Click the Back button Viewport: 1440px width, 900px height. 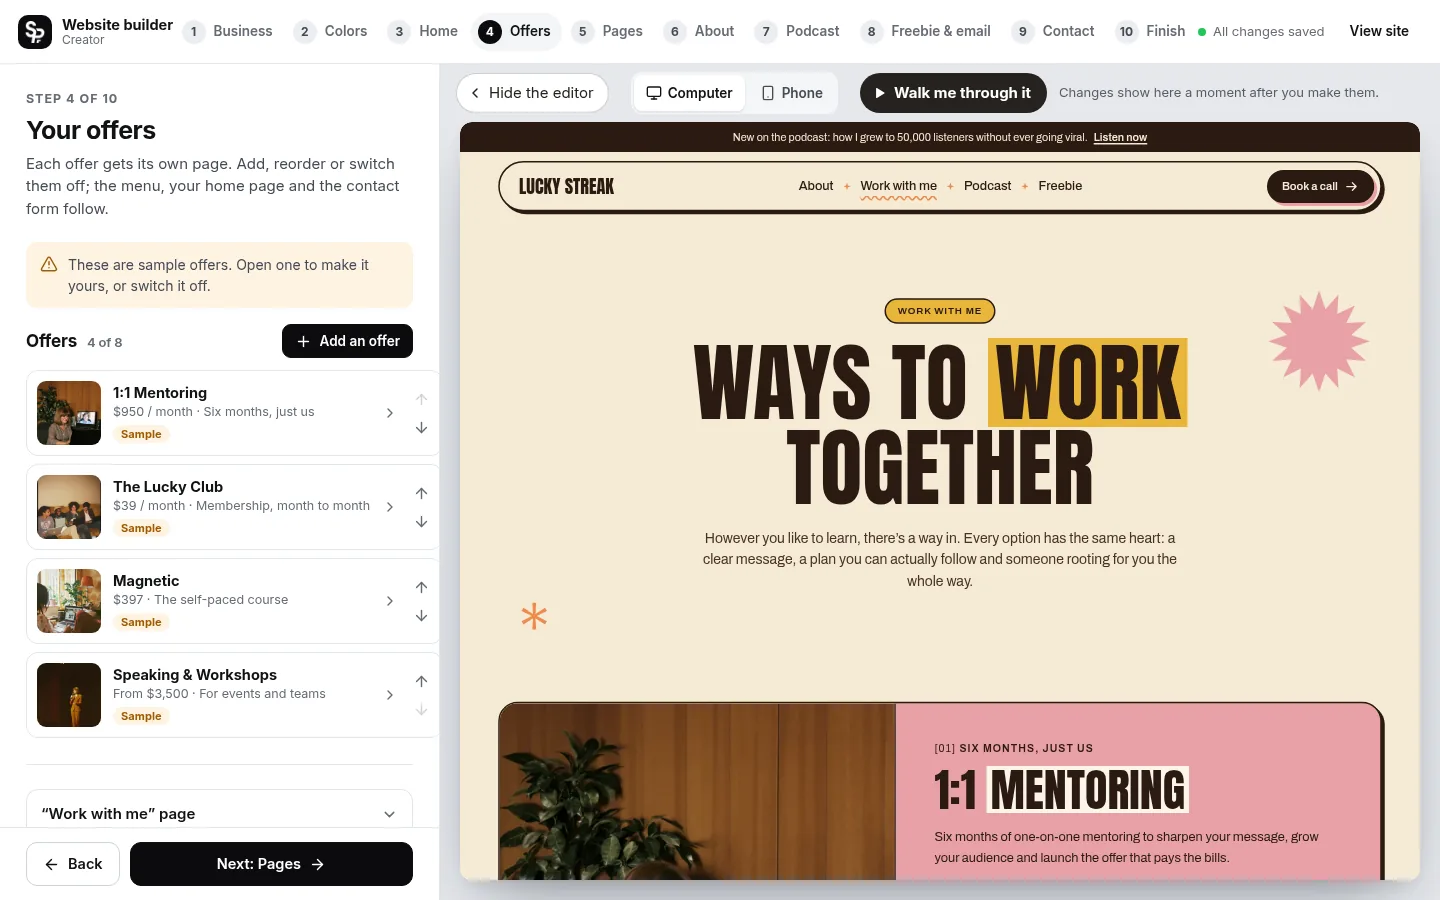tap(73, 864)
